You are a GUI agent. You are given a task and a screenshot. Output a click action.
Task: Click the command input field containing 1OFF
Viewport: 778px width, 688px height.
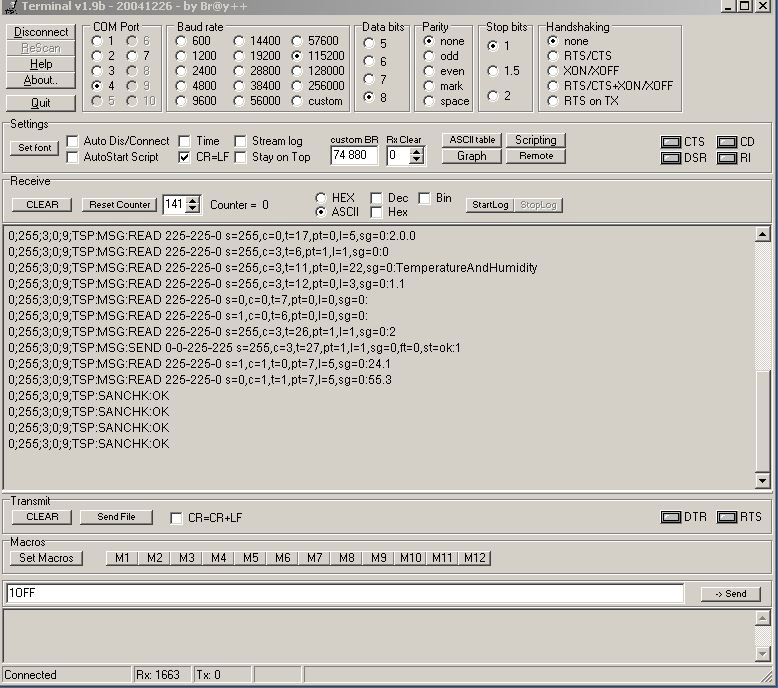[x=344, y=593]
